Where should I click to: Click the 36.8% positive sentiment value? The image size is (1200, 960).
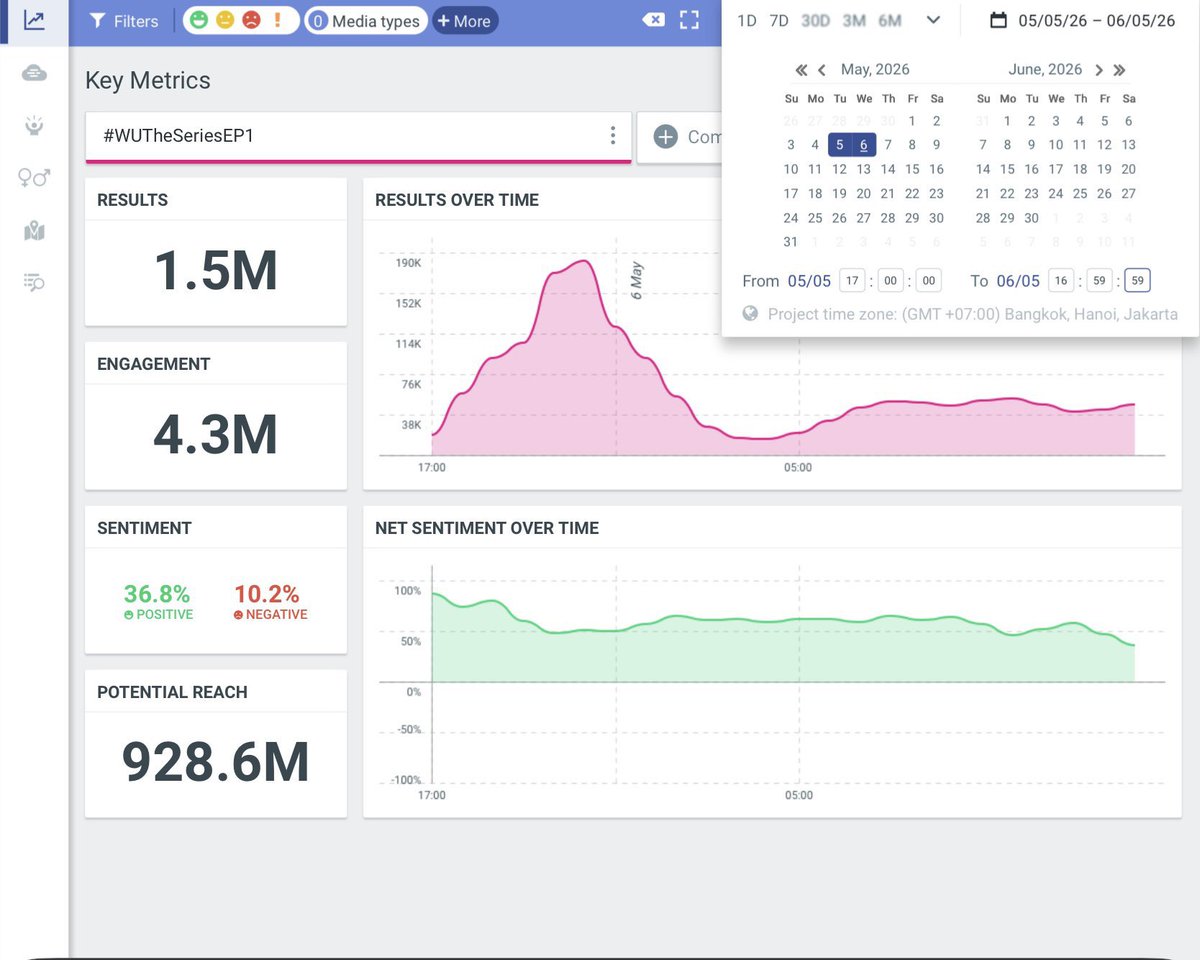(157, 595)
